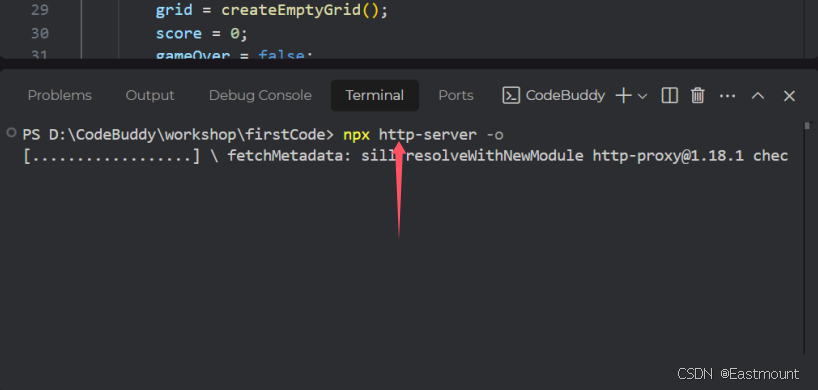Open the Debug Console tab
This screenshot has height=390, width=818.
point(260,95)
